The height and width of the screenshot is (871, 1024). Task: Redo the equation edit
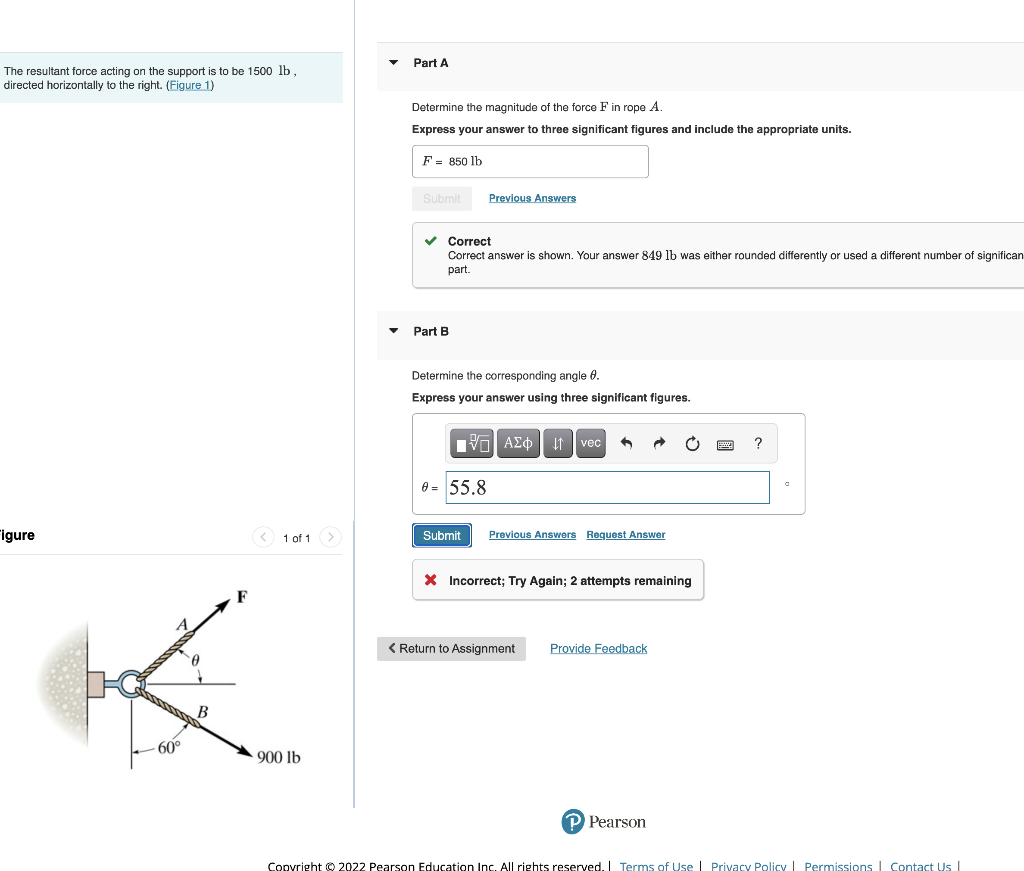[x=659, y=443]
